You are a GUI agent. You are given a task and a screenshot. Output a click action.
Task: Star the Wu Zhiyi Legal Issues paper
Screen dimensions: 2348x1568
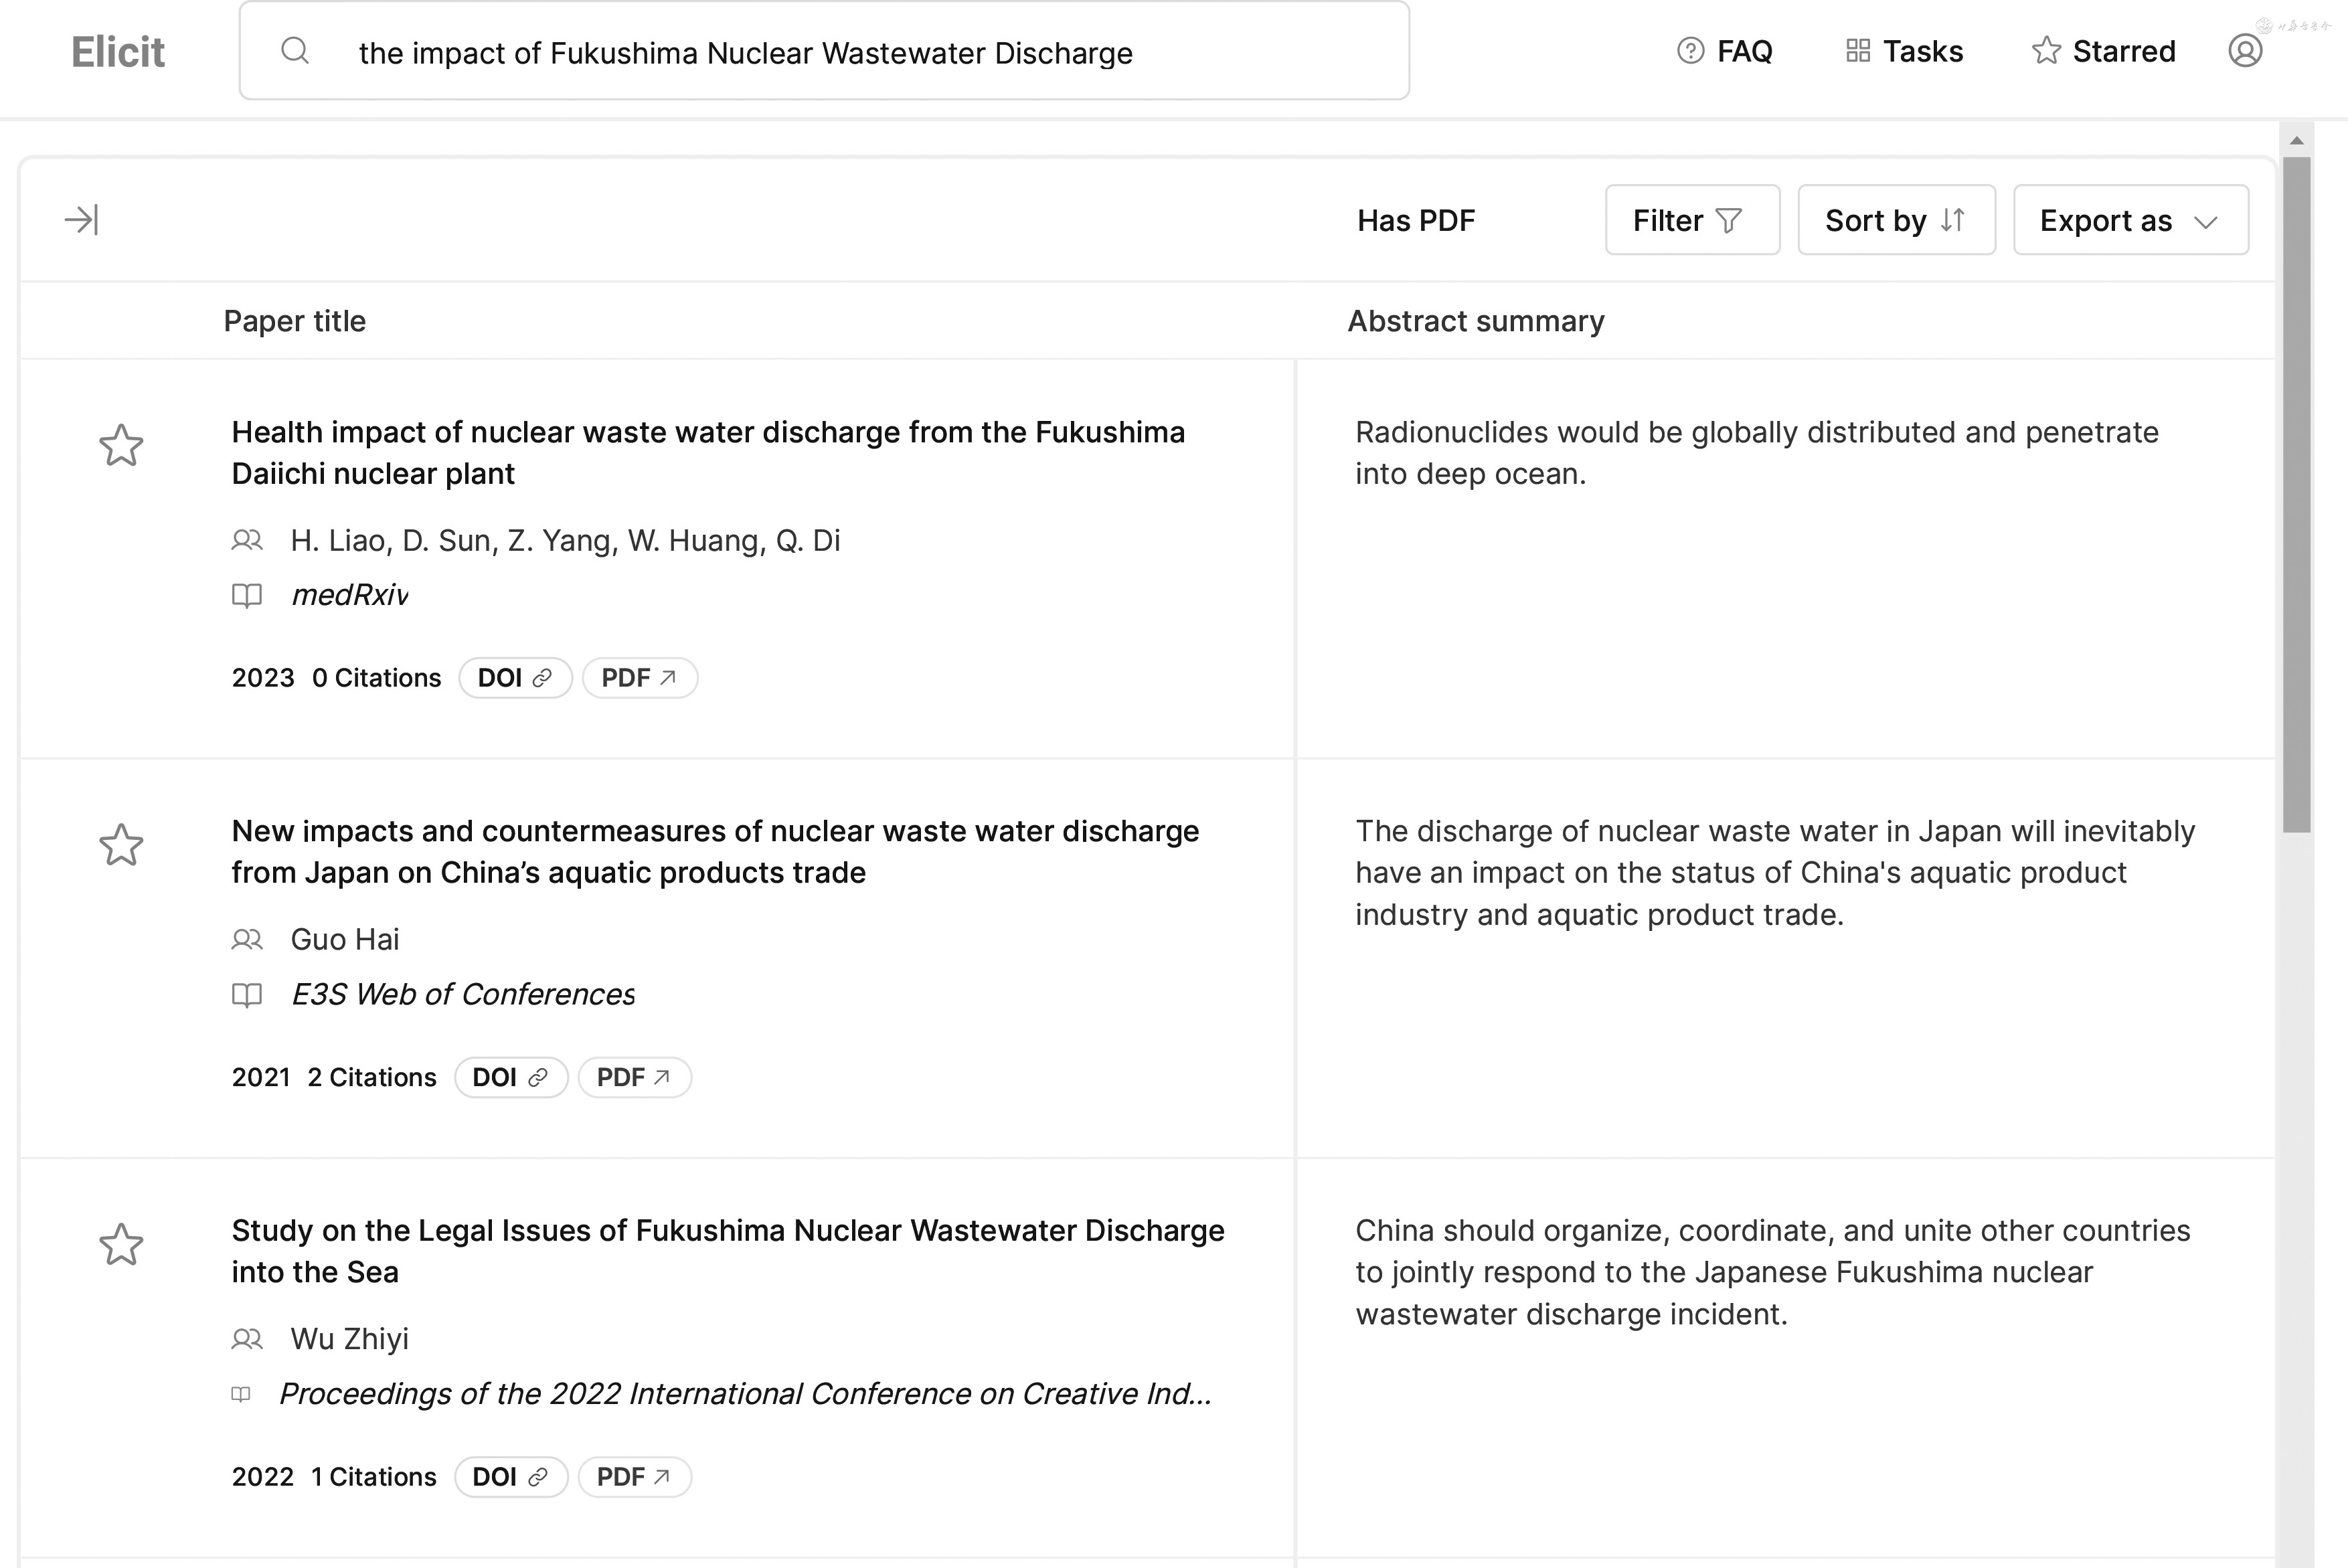click(x=121, y=1245)
